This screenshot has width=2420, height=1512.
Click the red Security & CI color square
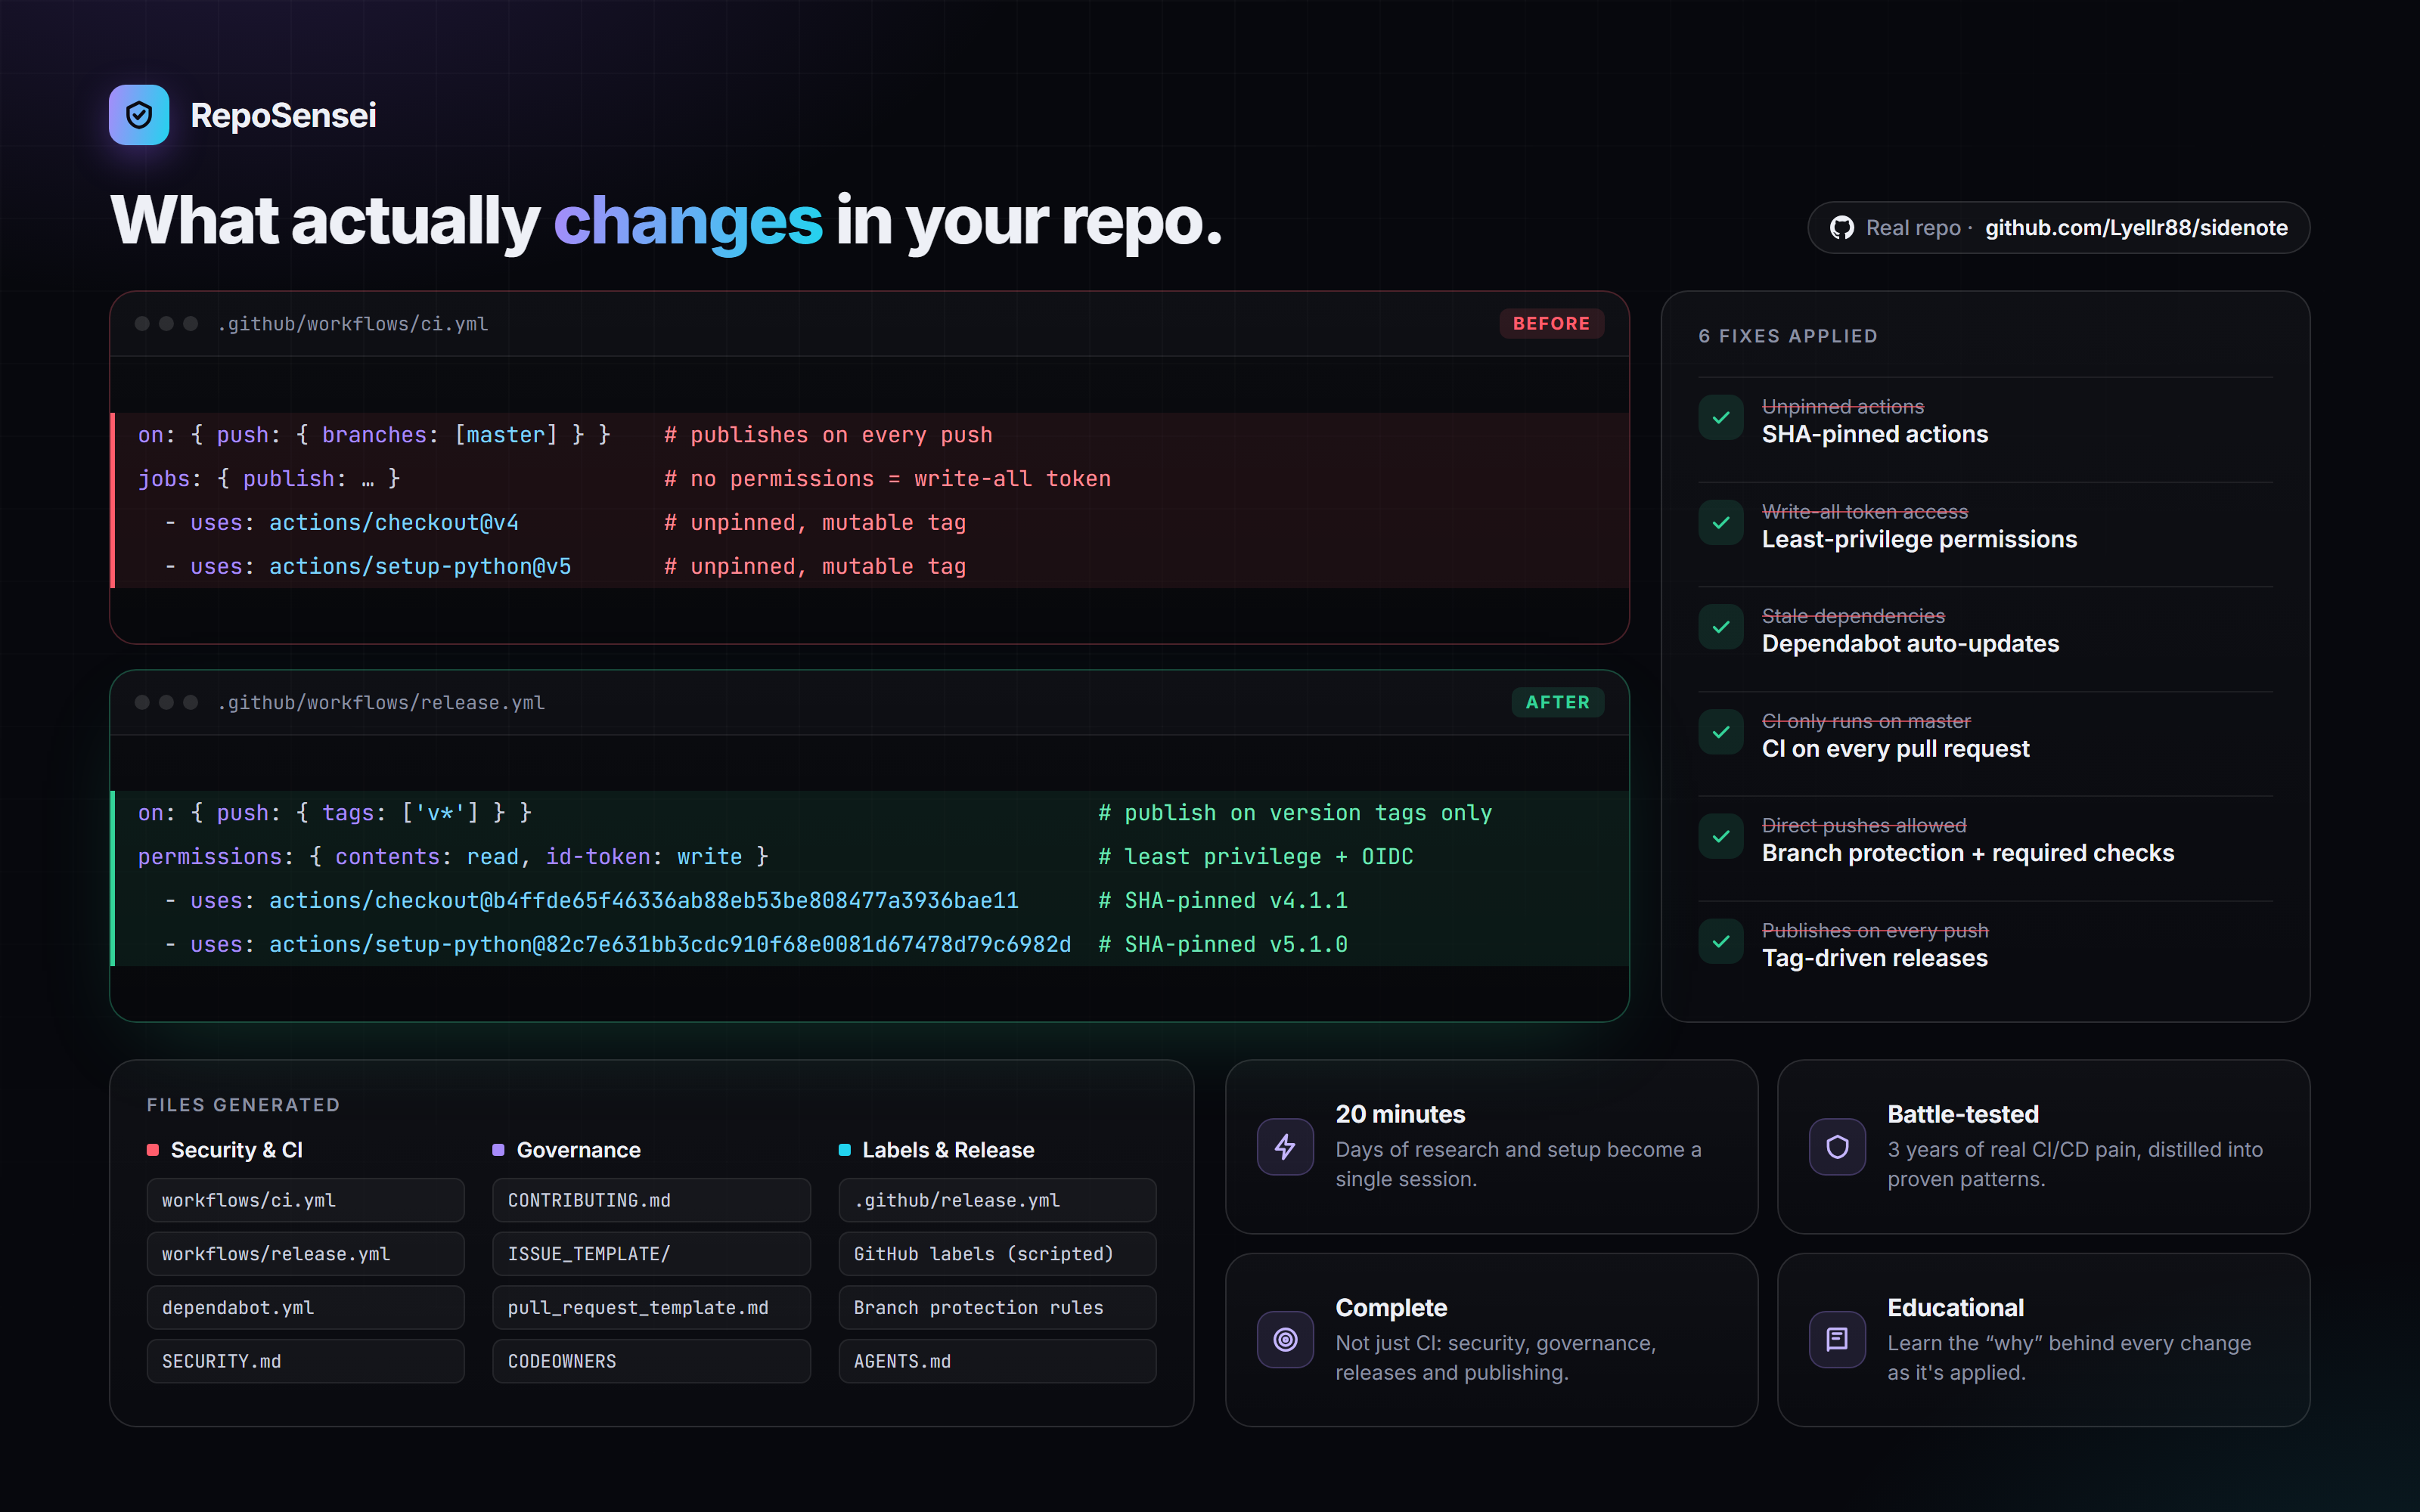(x=153, y=1150)
